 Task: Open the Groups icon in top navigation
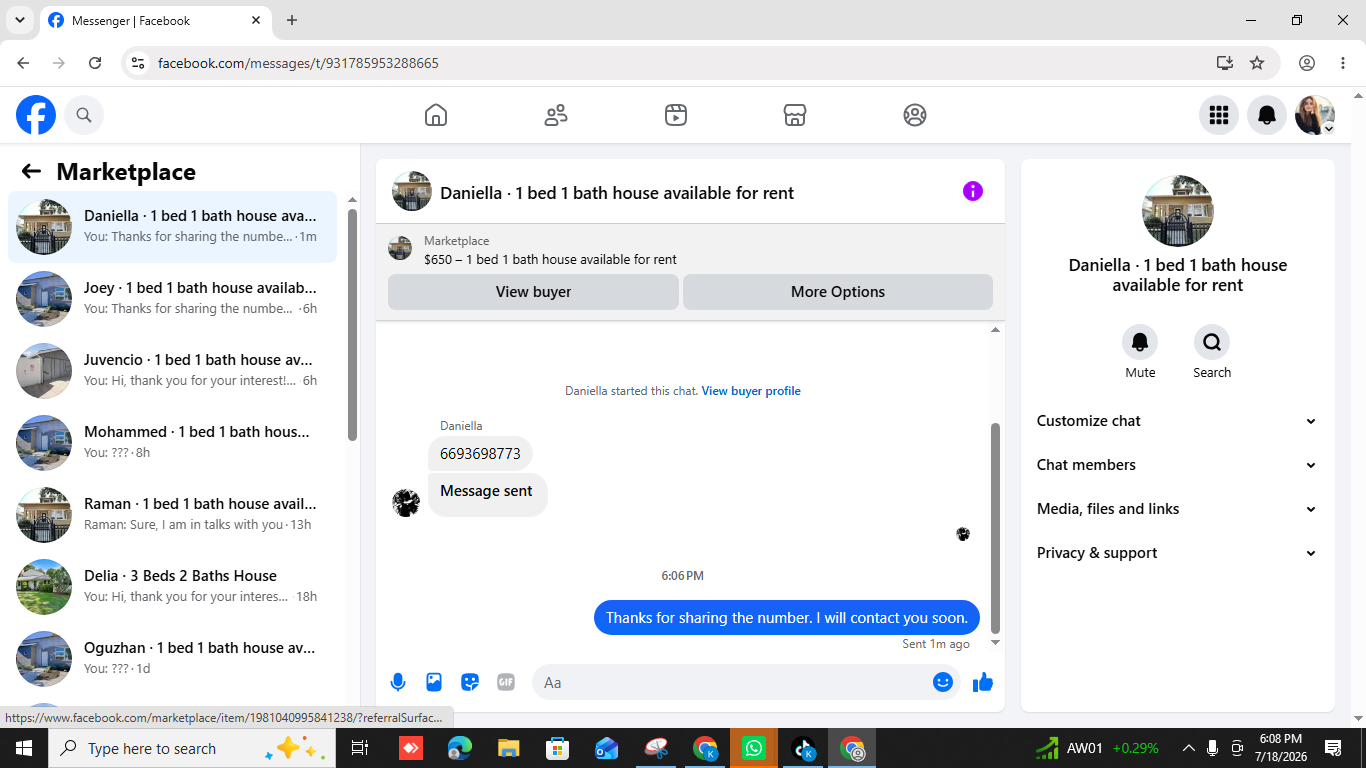pyautogui.click(x=915, y=115)
